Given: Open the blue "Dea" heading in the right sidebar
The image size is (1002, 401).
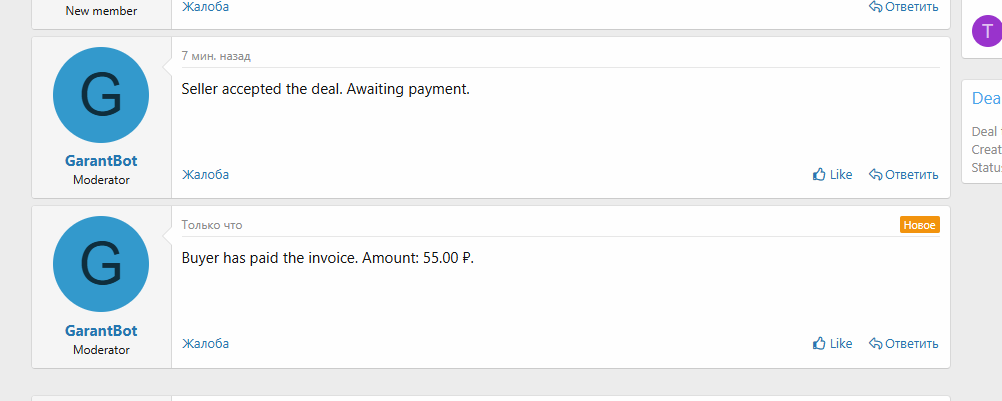Looking at the screenshot, I should tap(986, 98).
